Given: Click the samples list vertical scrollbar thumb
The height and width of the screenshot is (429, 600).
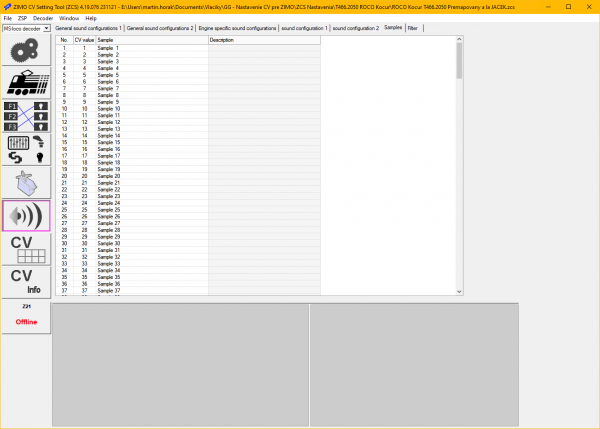Looking at the screenshot, I should (x=459, y=60).
